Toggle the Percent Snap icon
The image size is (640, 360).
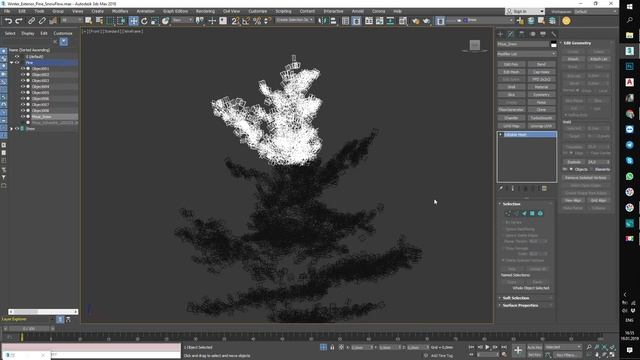pos(257,21)
